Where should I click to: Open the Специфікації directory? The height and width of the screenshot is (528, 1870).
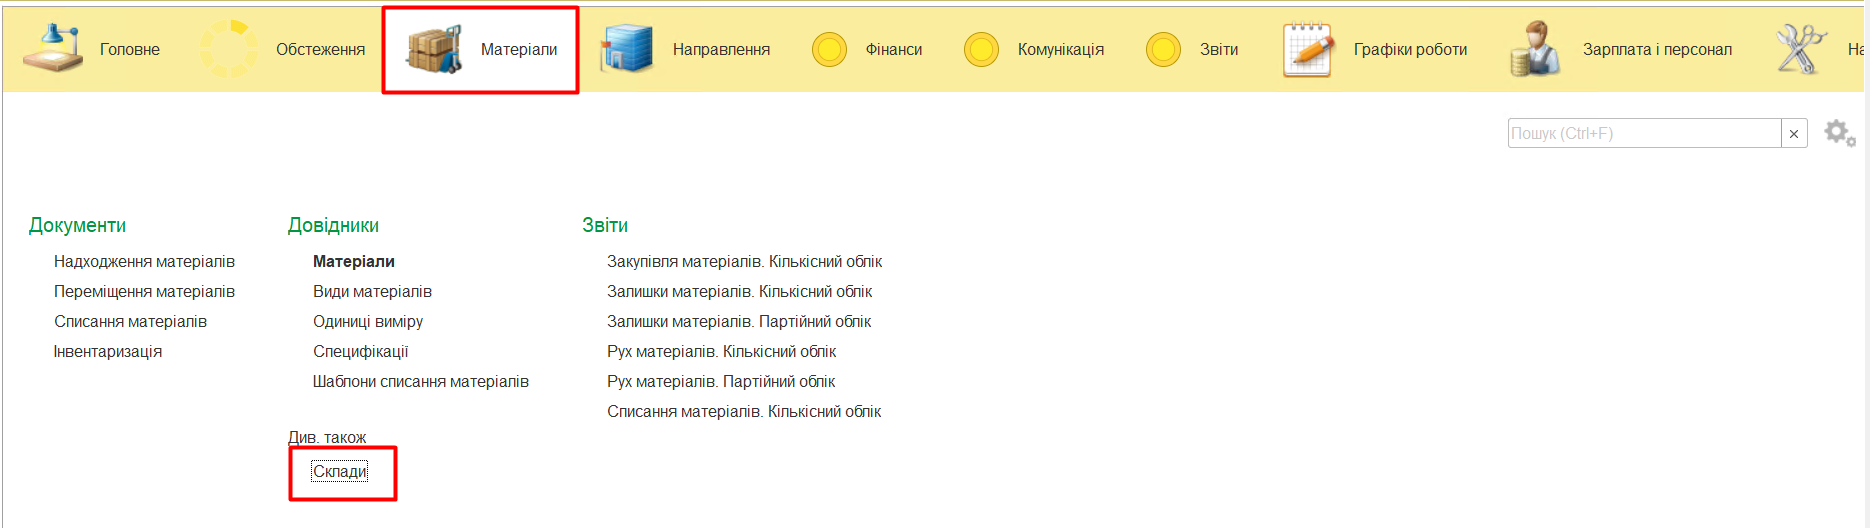pos(360,351)
